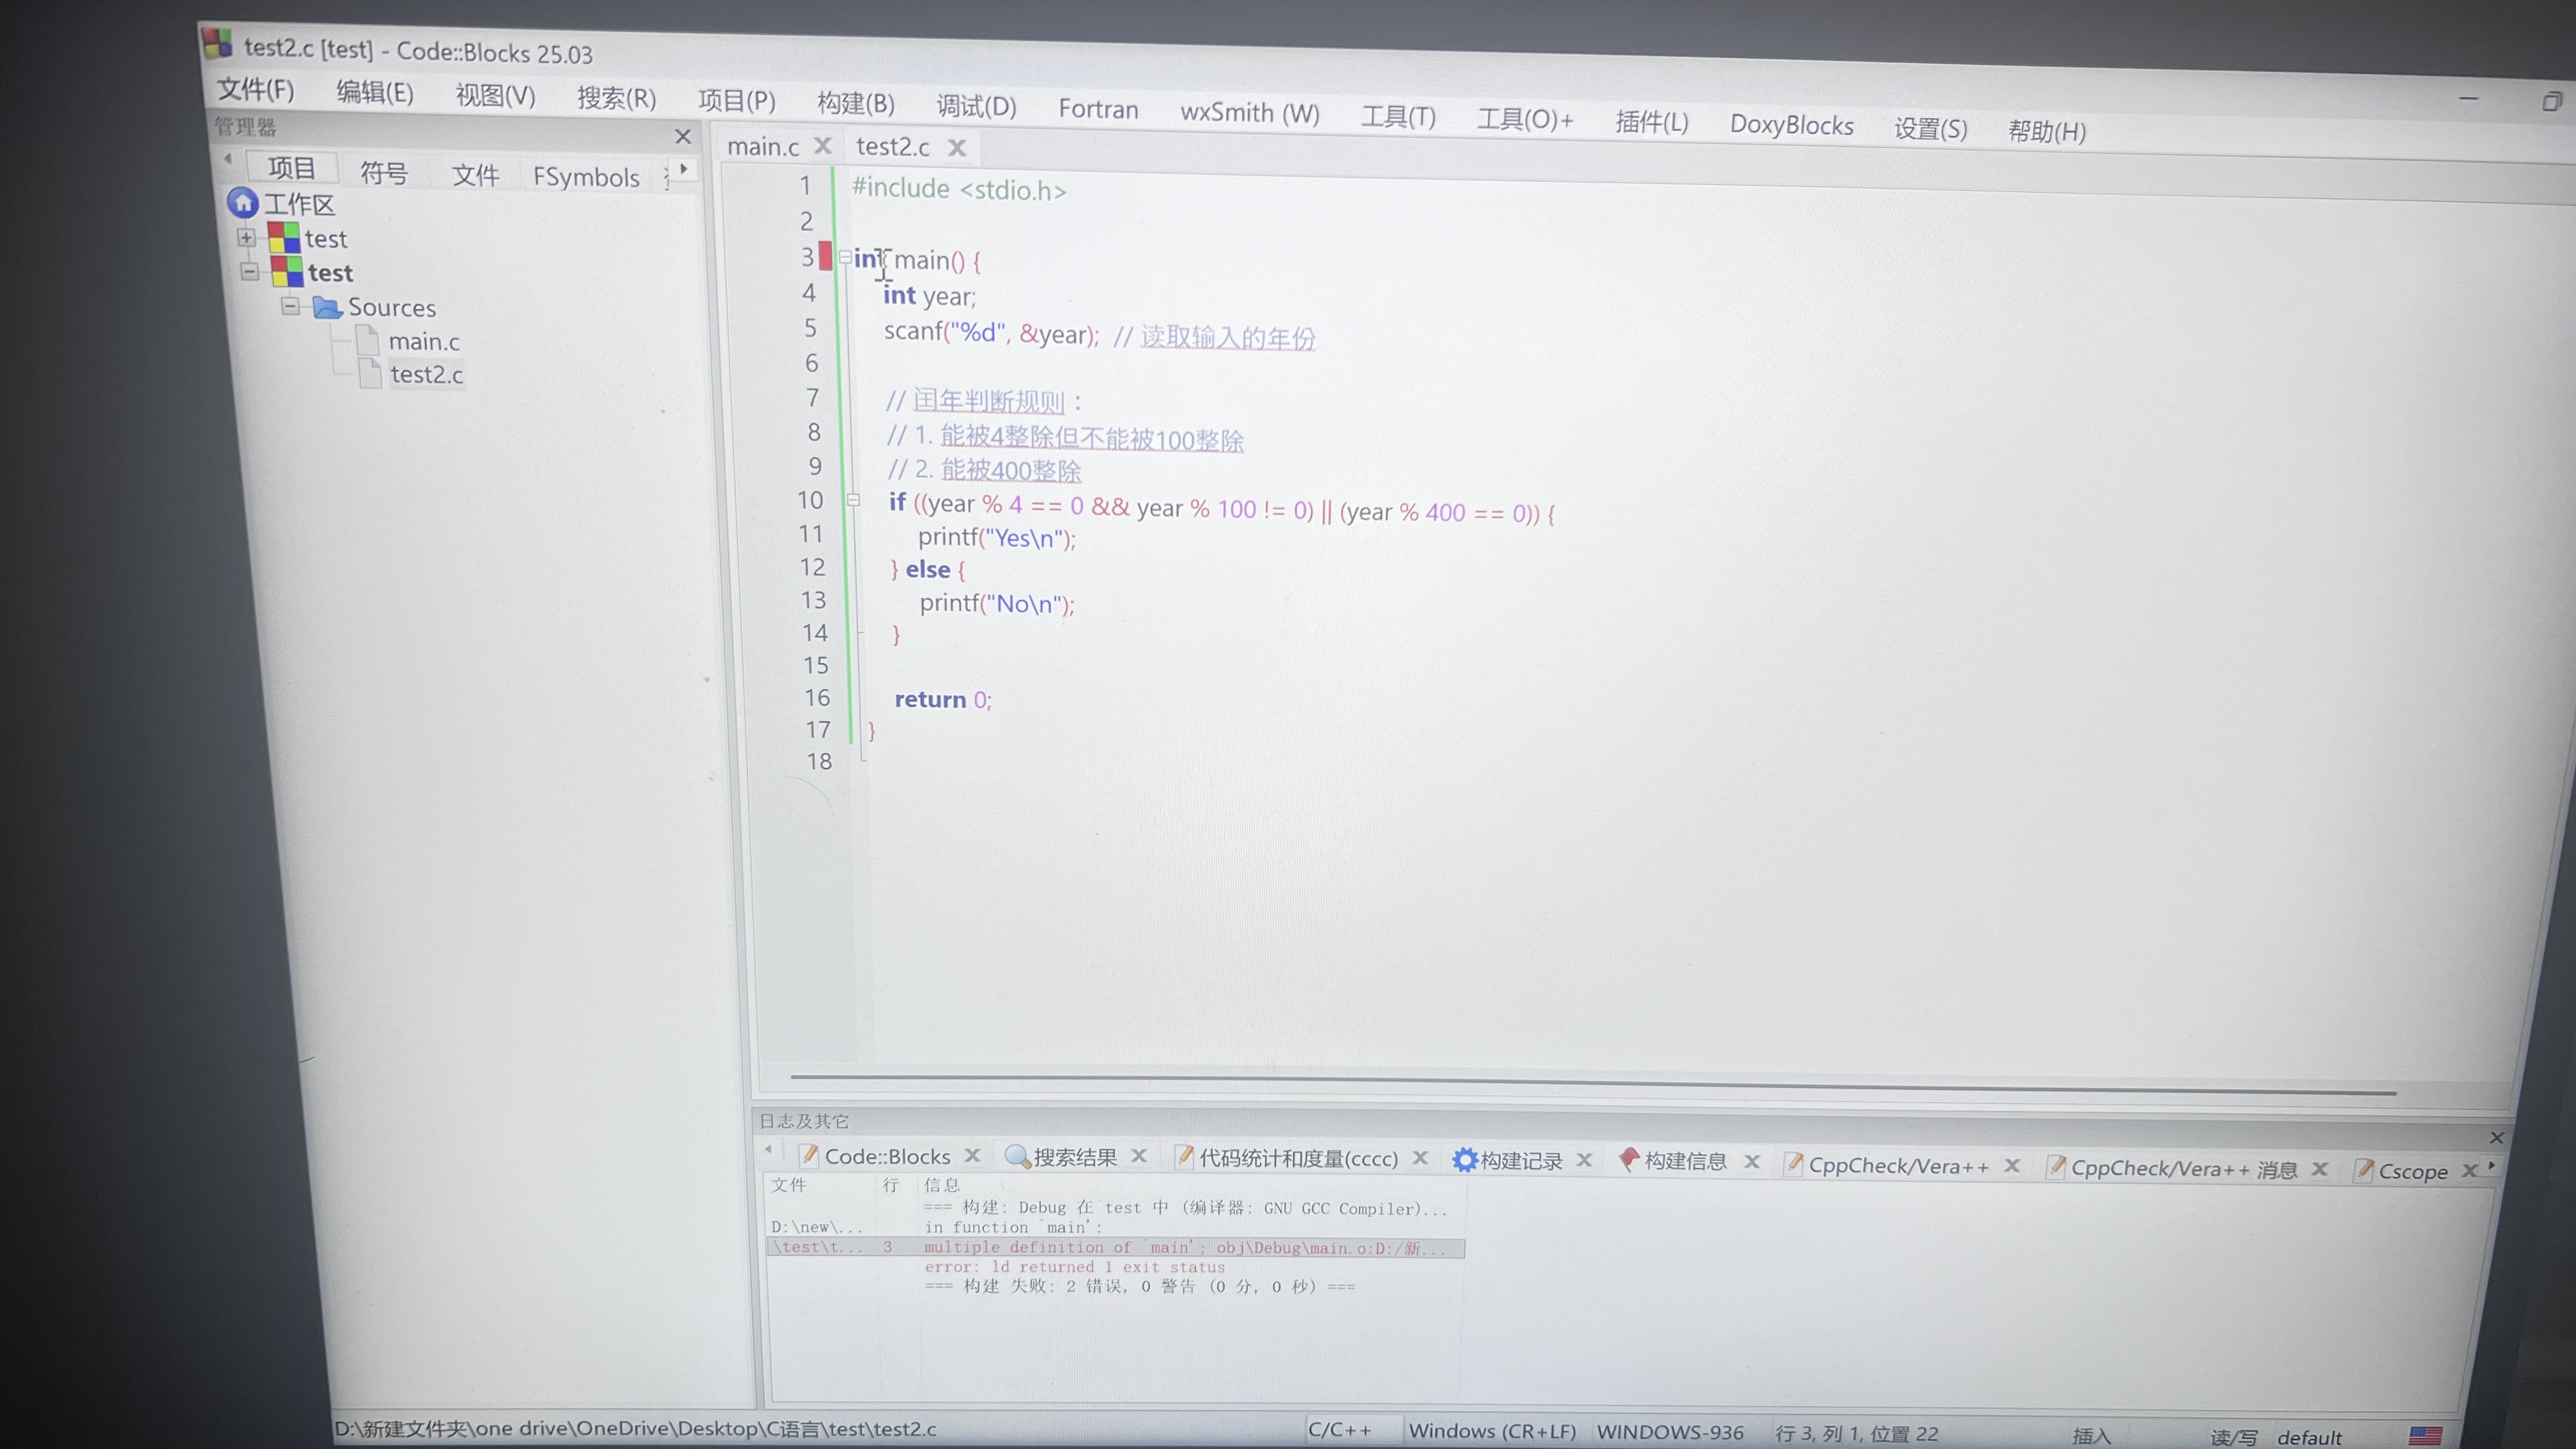Collapse the if block fold marker
2576x1449 pixels.
coord(853,500)
